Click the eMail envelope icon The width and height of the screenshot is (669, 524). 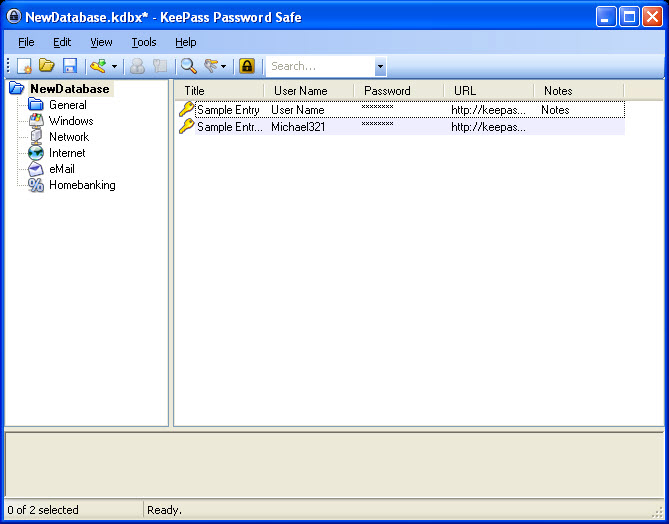[x=36, y=169]
